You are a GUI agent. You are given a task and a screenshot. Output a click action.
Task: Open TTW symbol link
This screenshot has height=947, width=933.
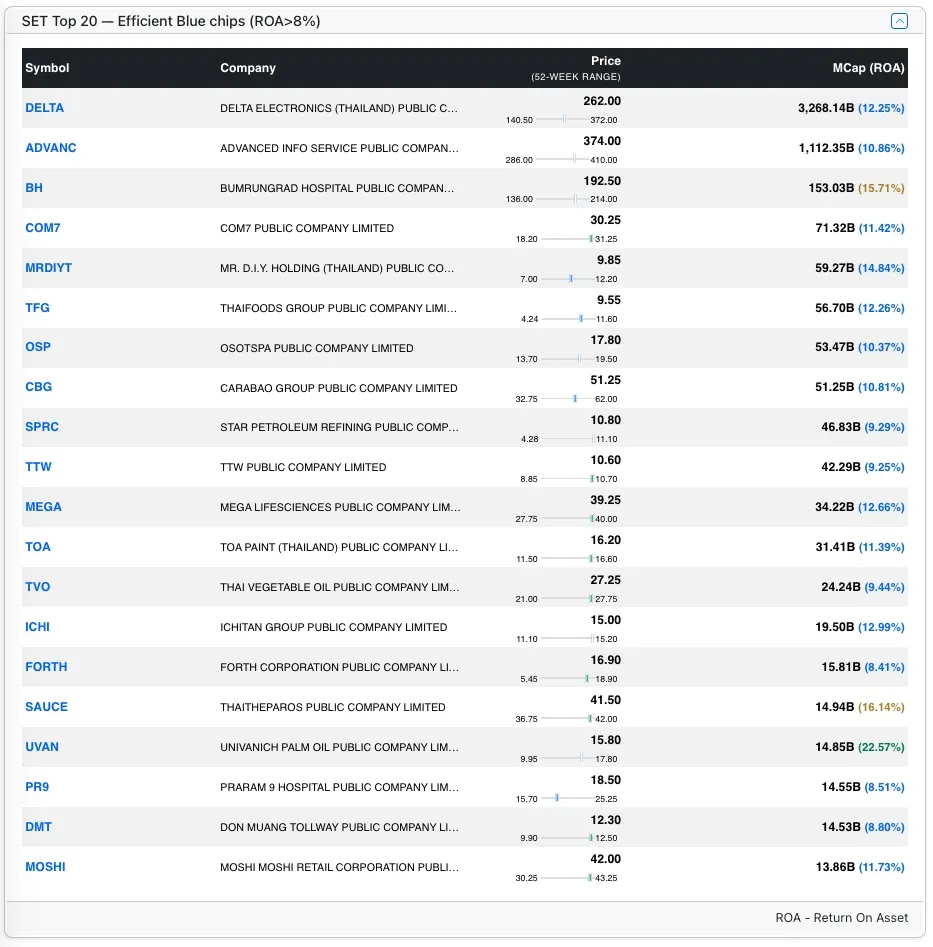point(39,466)
